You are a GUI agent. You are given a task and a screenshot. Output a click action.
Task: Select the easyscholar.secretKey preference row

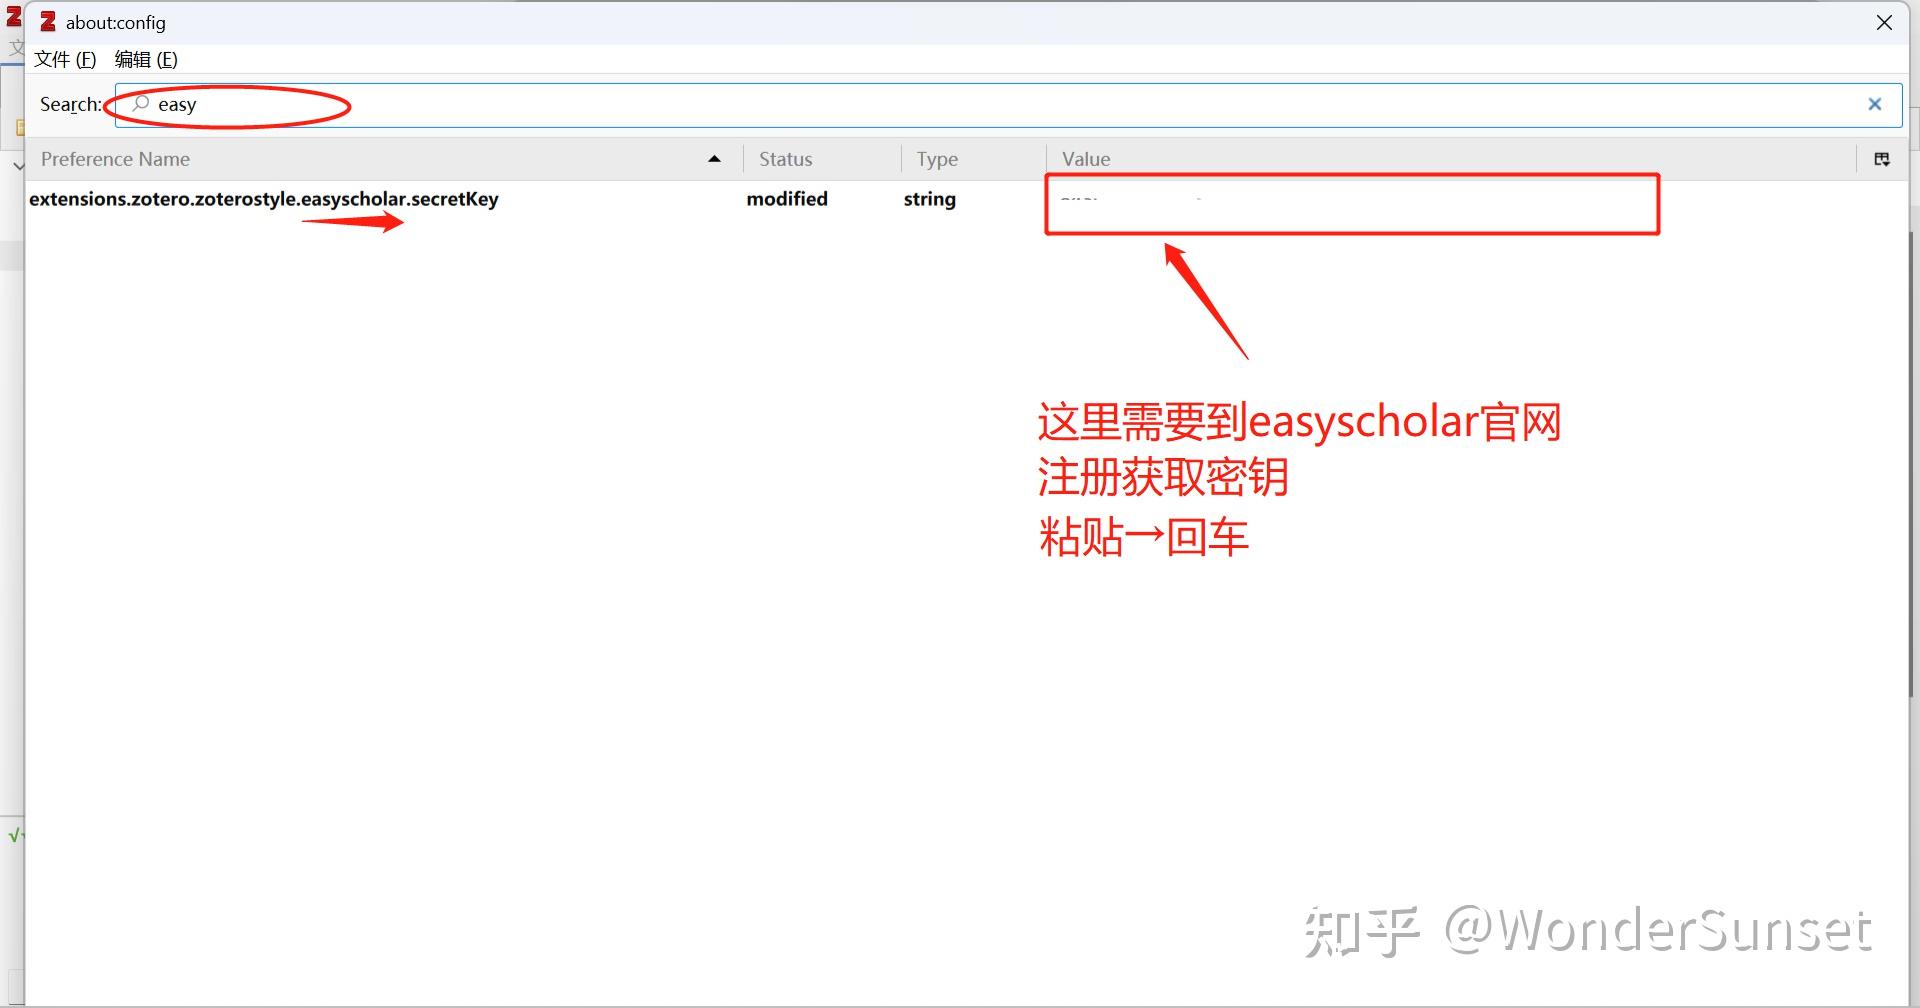pyautogui.click(x=966, y=199)
